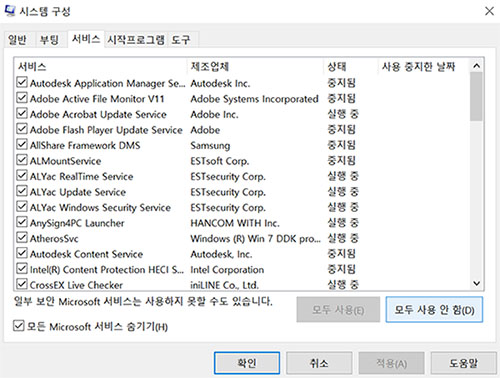Open help with 도움말 button

pyautogui.click(x=464, y=363)
